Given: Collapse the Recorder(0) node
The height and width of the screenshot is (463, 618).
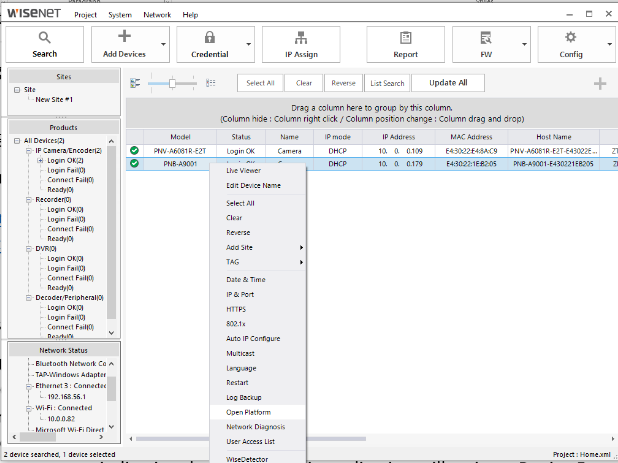Looking at the screenshot, I should 29,200.
